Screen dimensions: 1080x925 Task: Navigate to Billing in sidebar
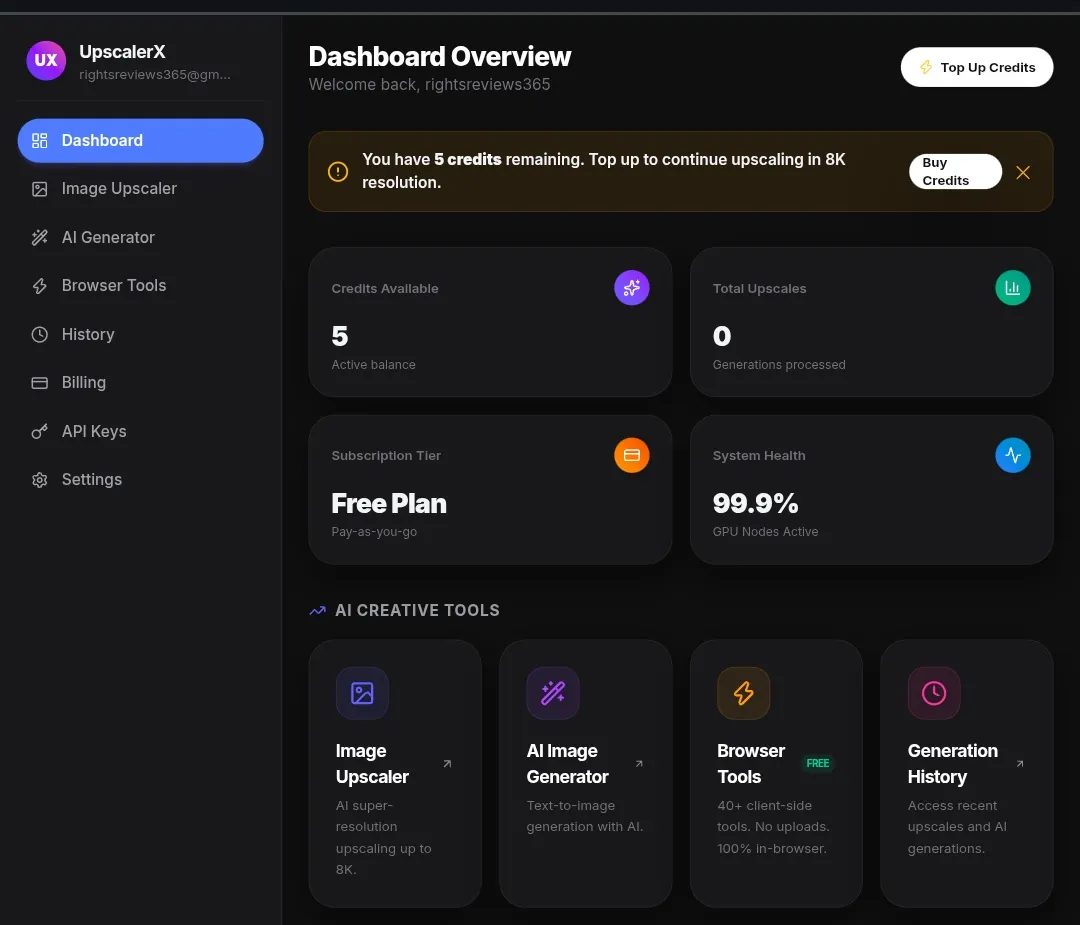click(x=141, y=383)
